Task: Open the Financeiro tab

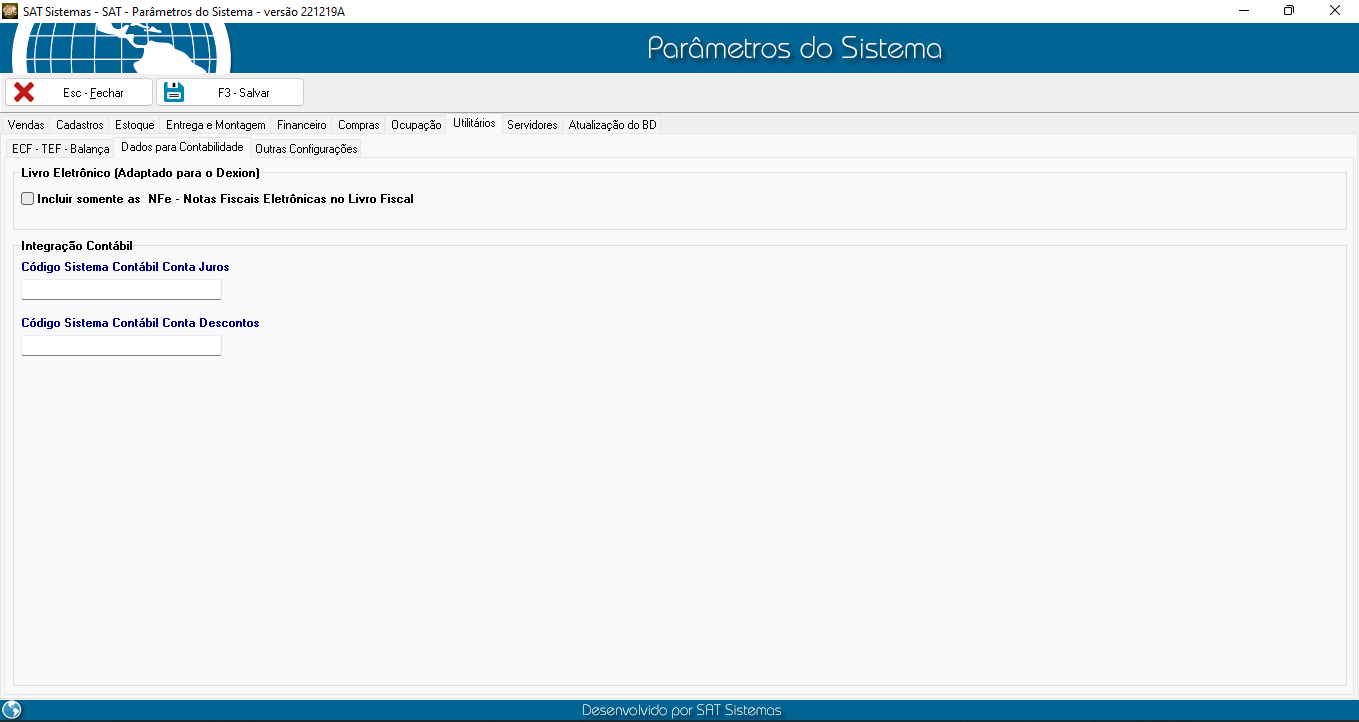Action: pos(302,125)
